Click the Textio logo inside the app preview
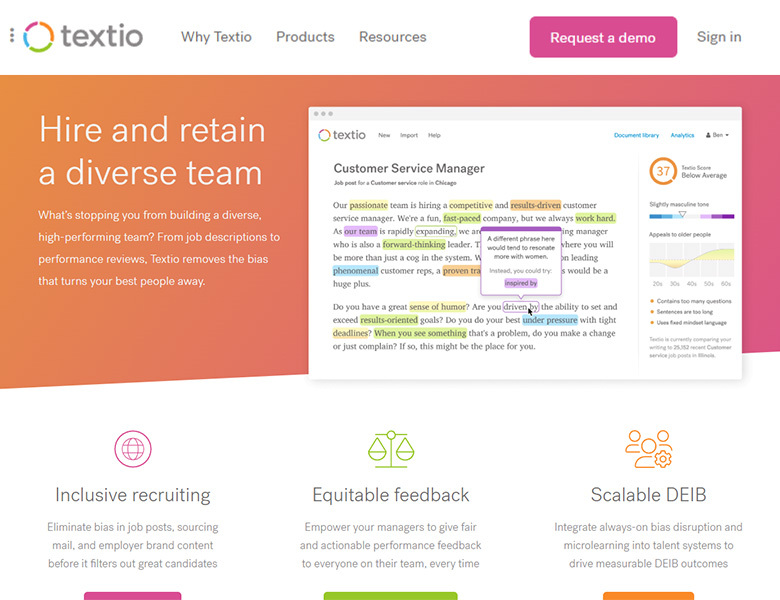The width and height of the screenshot is (780, 600). point(342,135)
